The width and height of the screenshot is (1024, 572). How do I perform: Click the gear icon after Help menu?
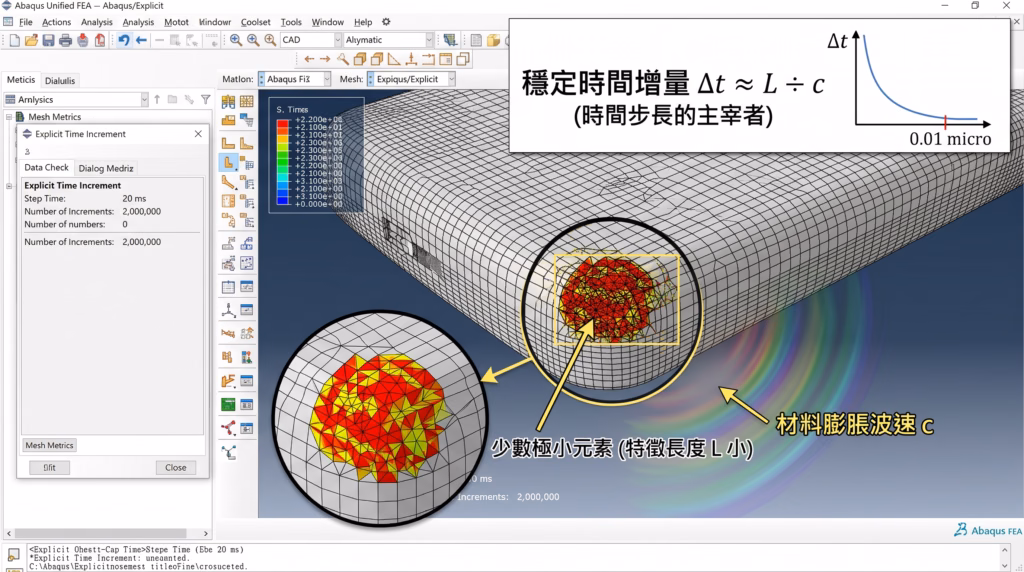386,22
